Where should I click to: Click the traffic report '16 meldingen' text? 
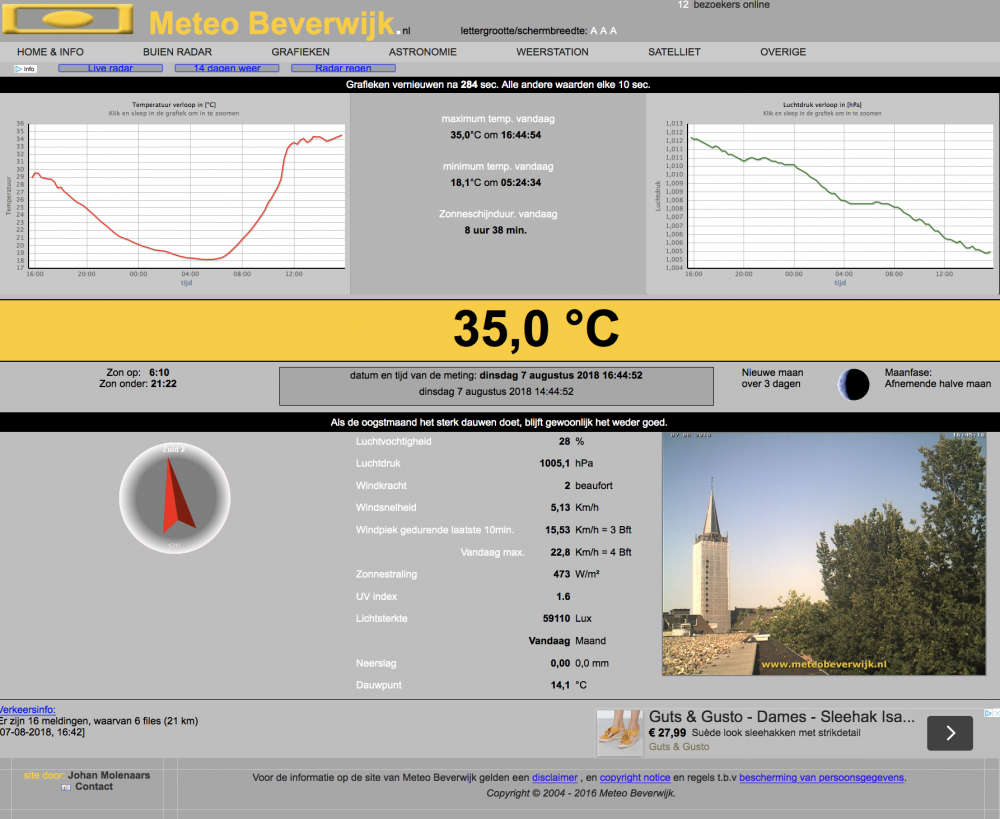coord(99,721)
